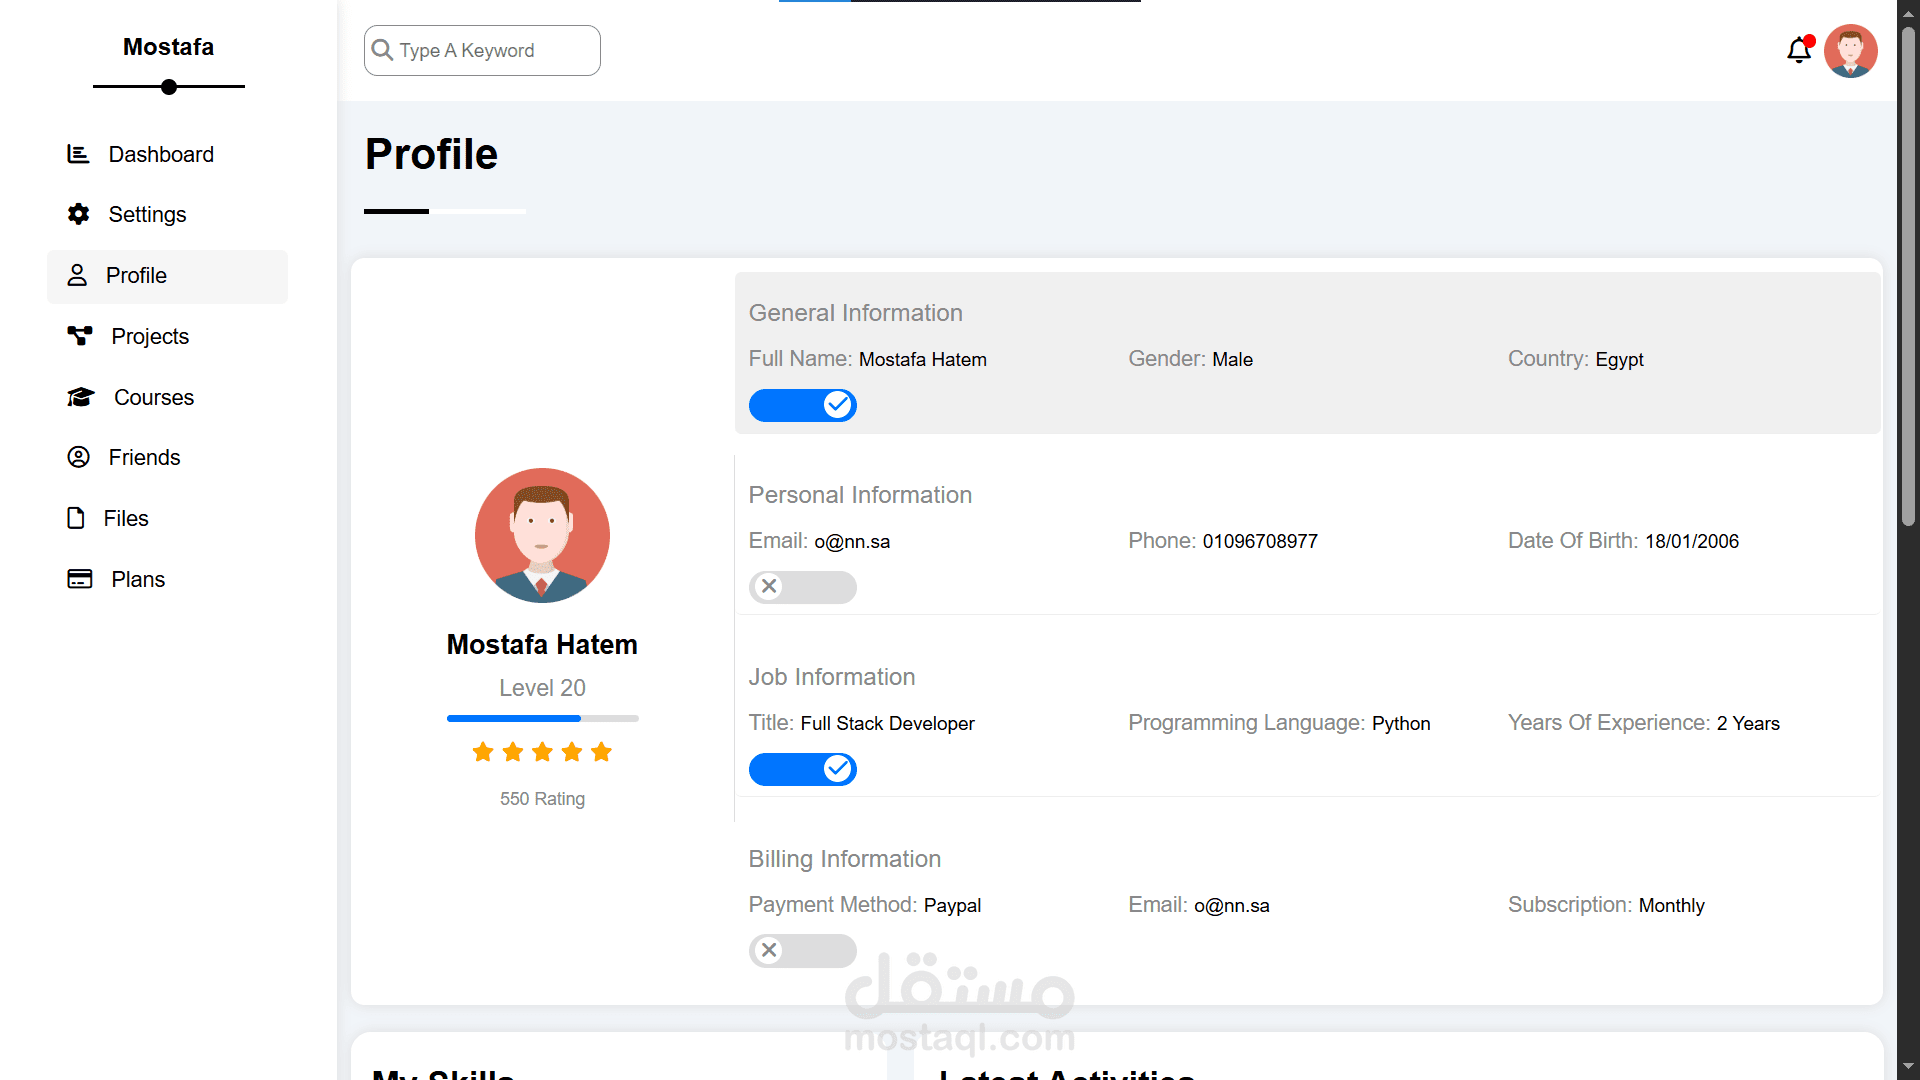Click the Files document icon
This screenshot has width=1920, height=1080.
[76, 518]
